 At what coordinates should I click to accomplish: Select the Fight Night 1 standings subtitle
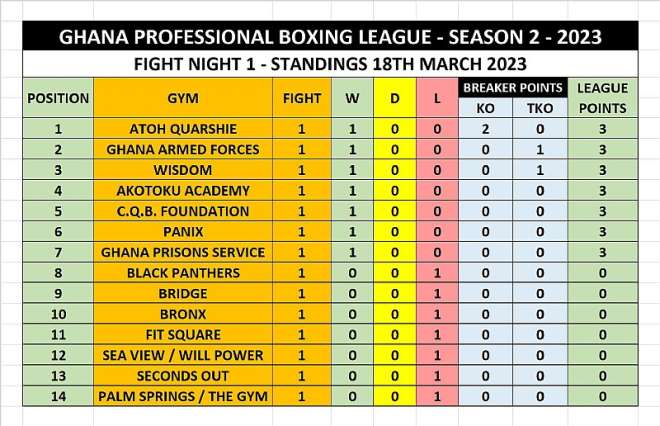(330, 64)
